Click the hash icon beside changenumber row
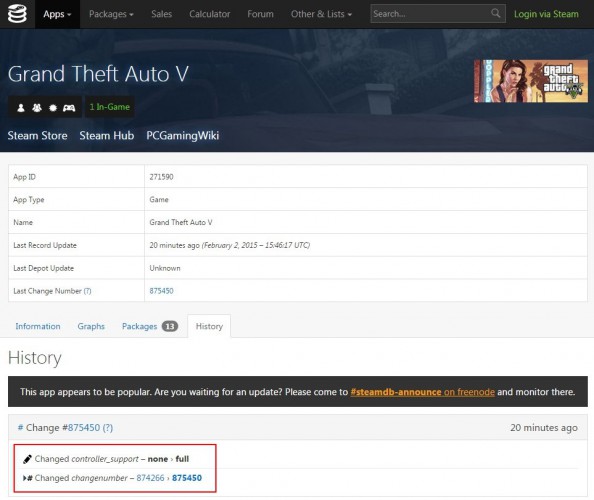Image resolution: width=594 pixels, height=500 pixels. pos(28,478)
